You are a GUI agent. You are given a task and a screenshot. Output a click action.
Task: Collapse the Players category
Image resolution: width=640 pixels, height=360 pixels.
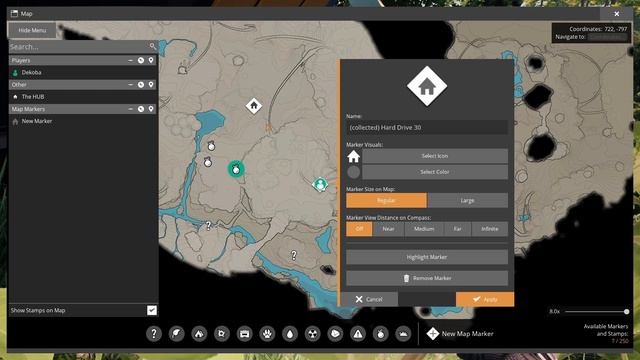pos(130,60)
